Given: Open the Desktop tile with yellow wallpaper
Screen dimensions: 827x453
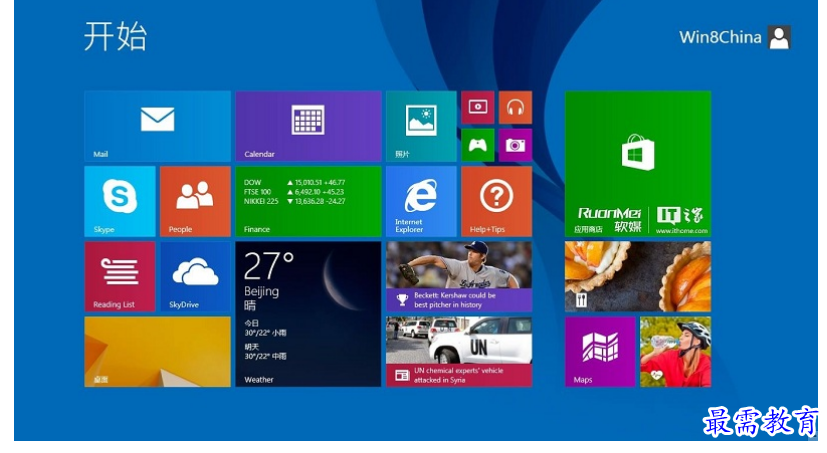Looking at the screenshot, I should (x=157, y=352).
